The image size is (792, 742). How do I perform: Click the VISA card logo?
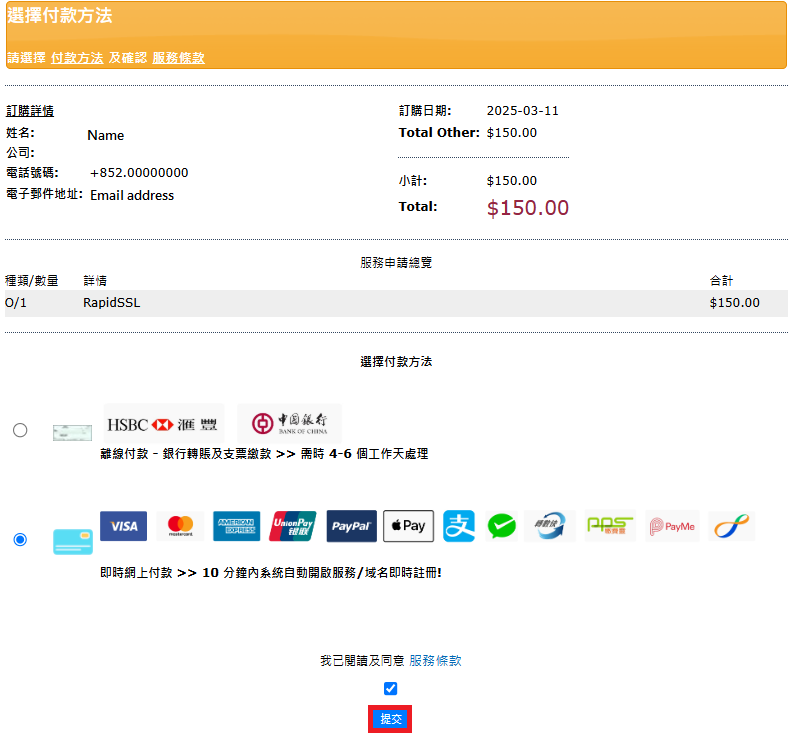tap(123, 526)
